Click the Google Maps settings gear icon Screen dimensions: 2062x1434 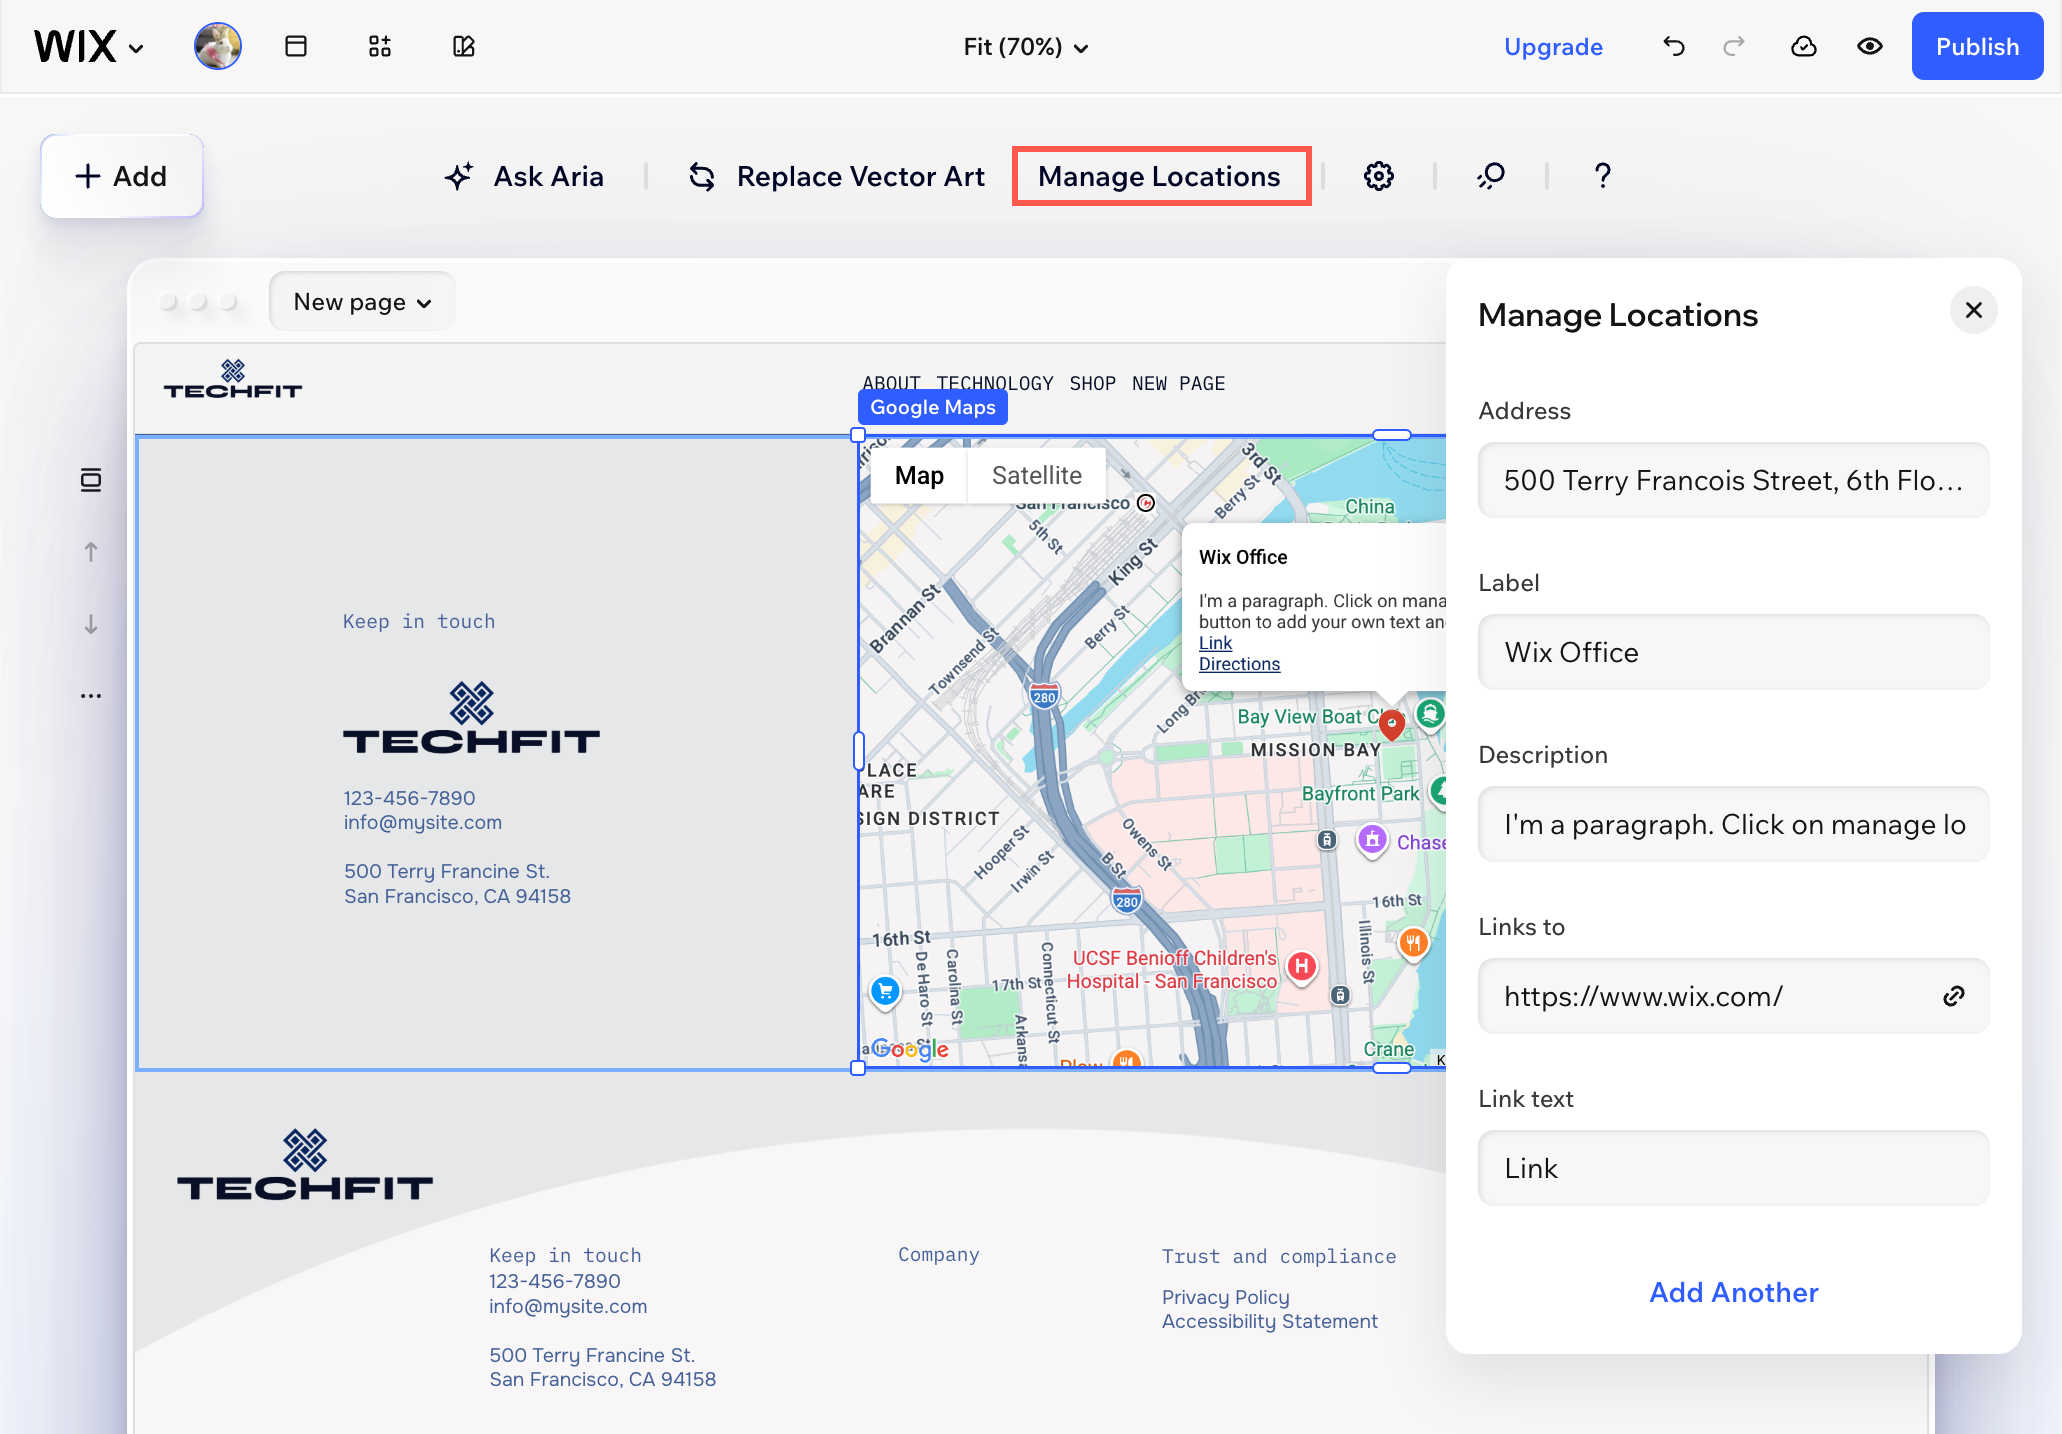coord(1379,176)
